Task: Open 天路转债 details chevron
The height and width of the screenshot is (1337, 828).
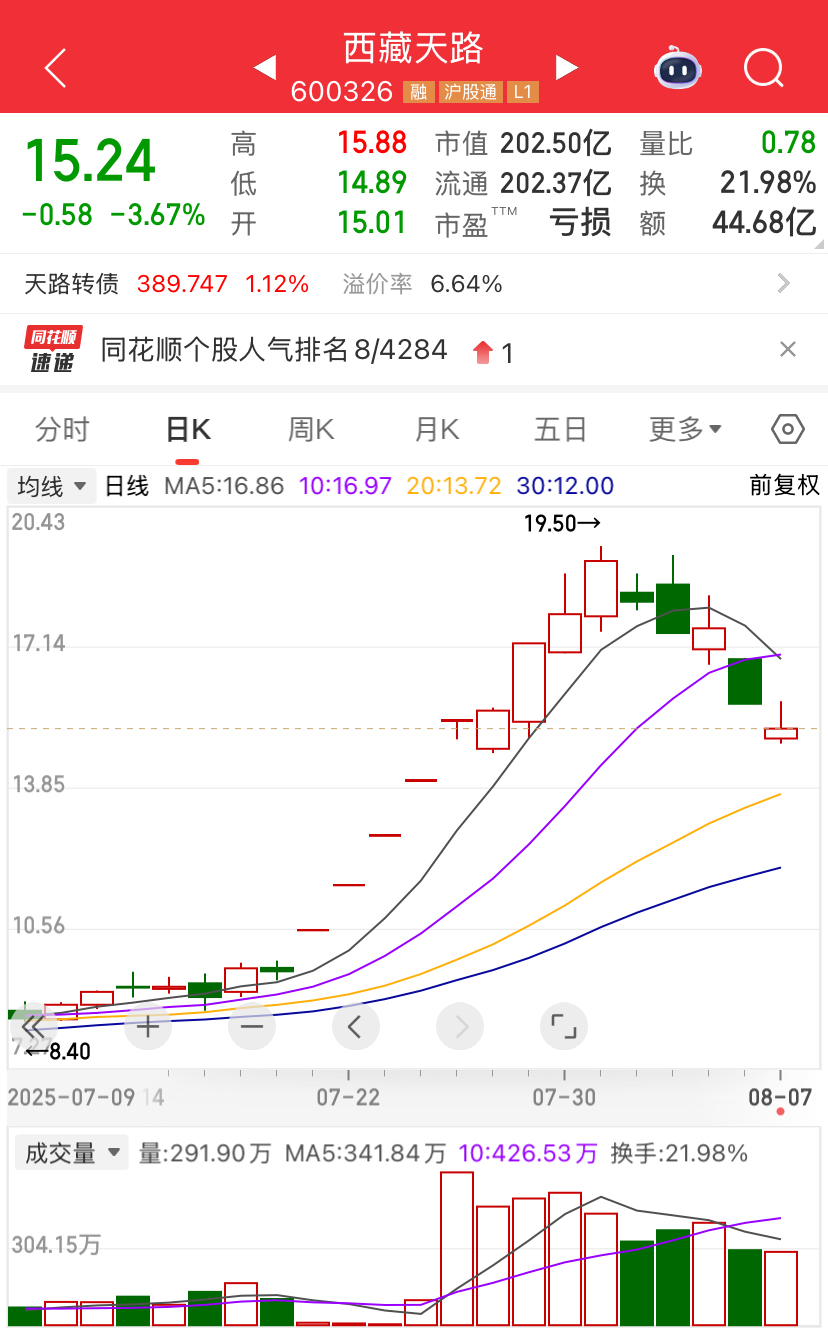Action: click(785, 283)
